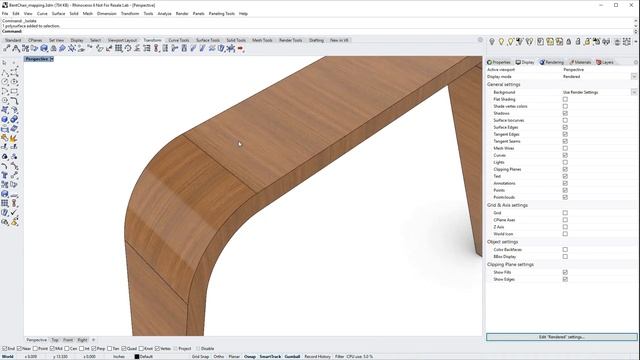Open the Render menu
640x360 pixels.
(182, 13)
